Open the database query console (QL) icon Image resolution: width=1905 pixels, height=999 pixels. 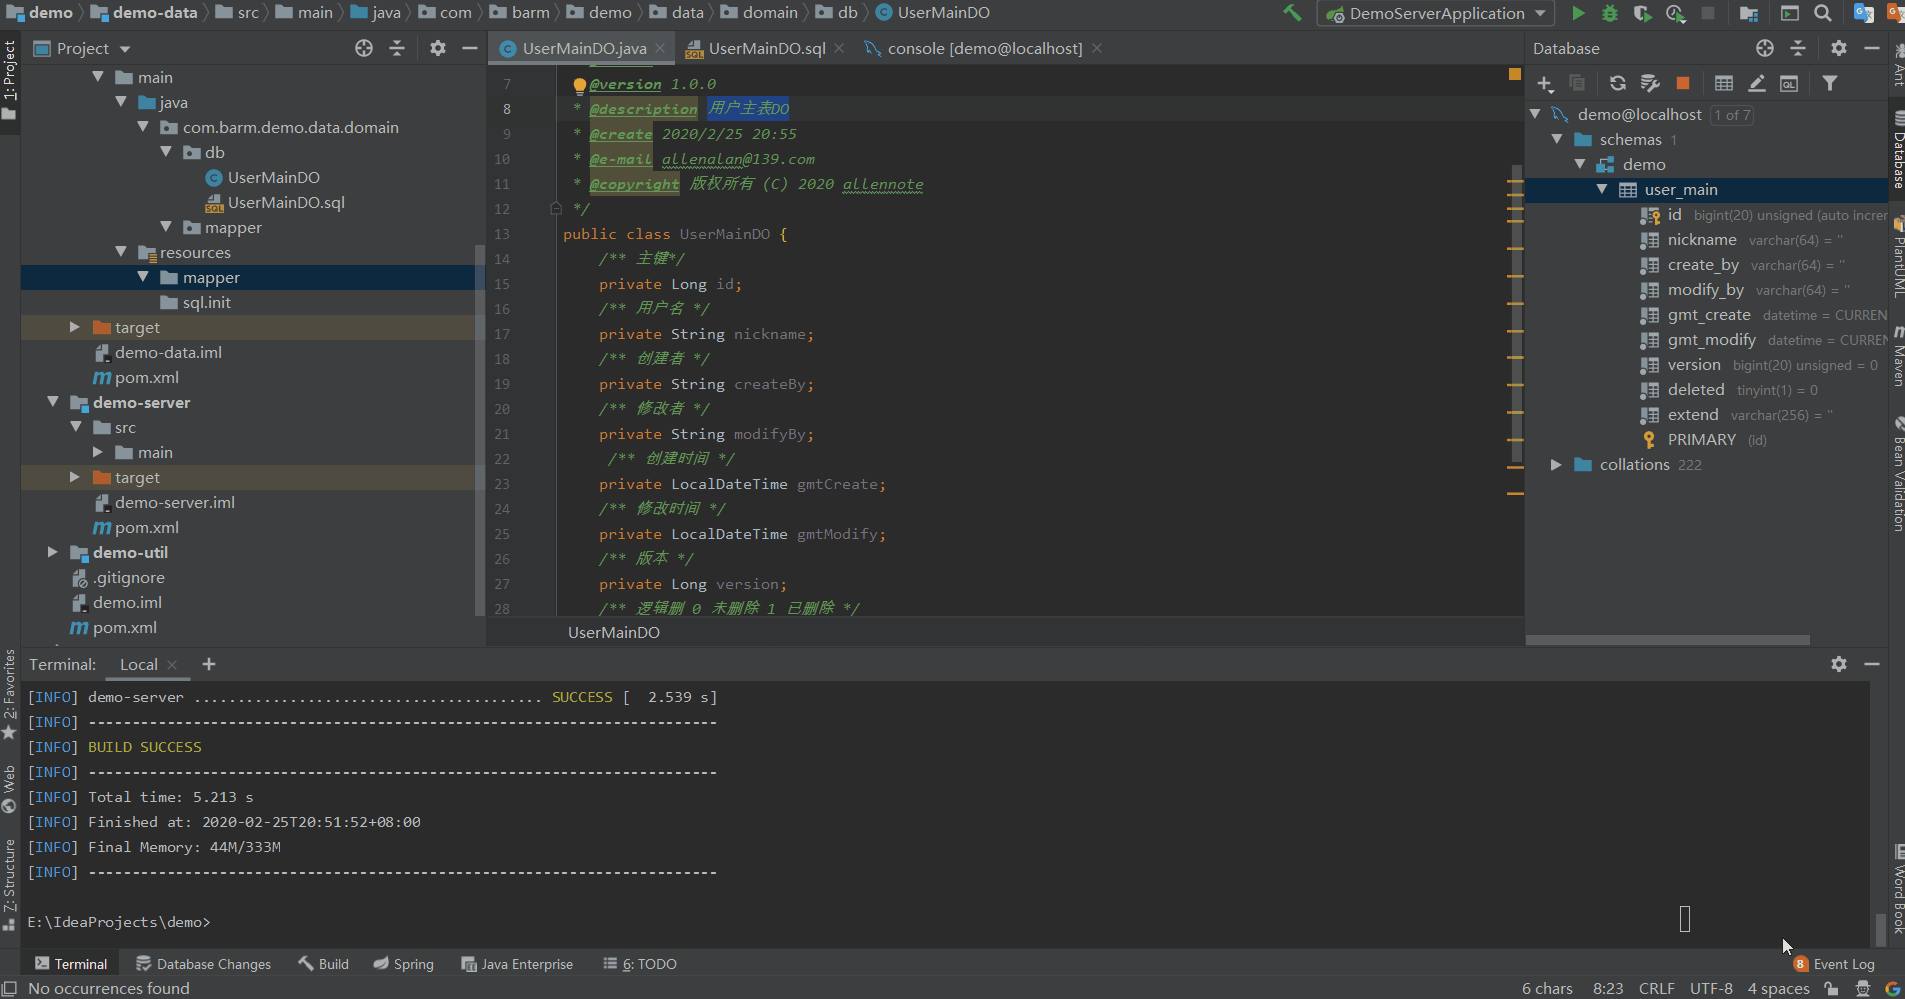click(x=1789, y=84)
